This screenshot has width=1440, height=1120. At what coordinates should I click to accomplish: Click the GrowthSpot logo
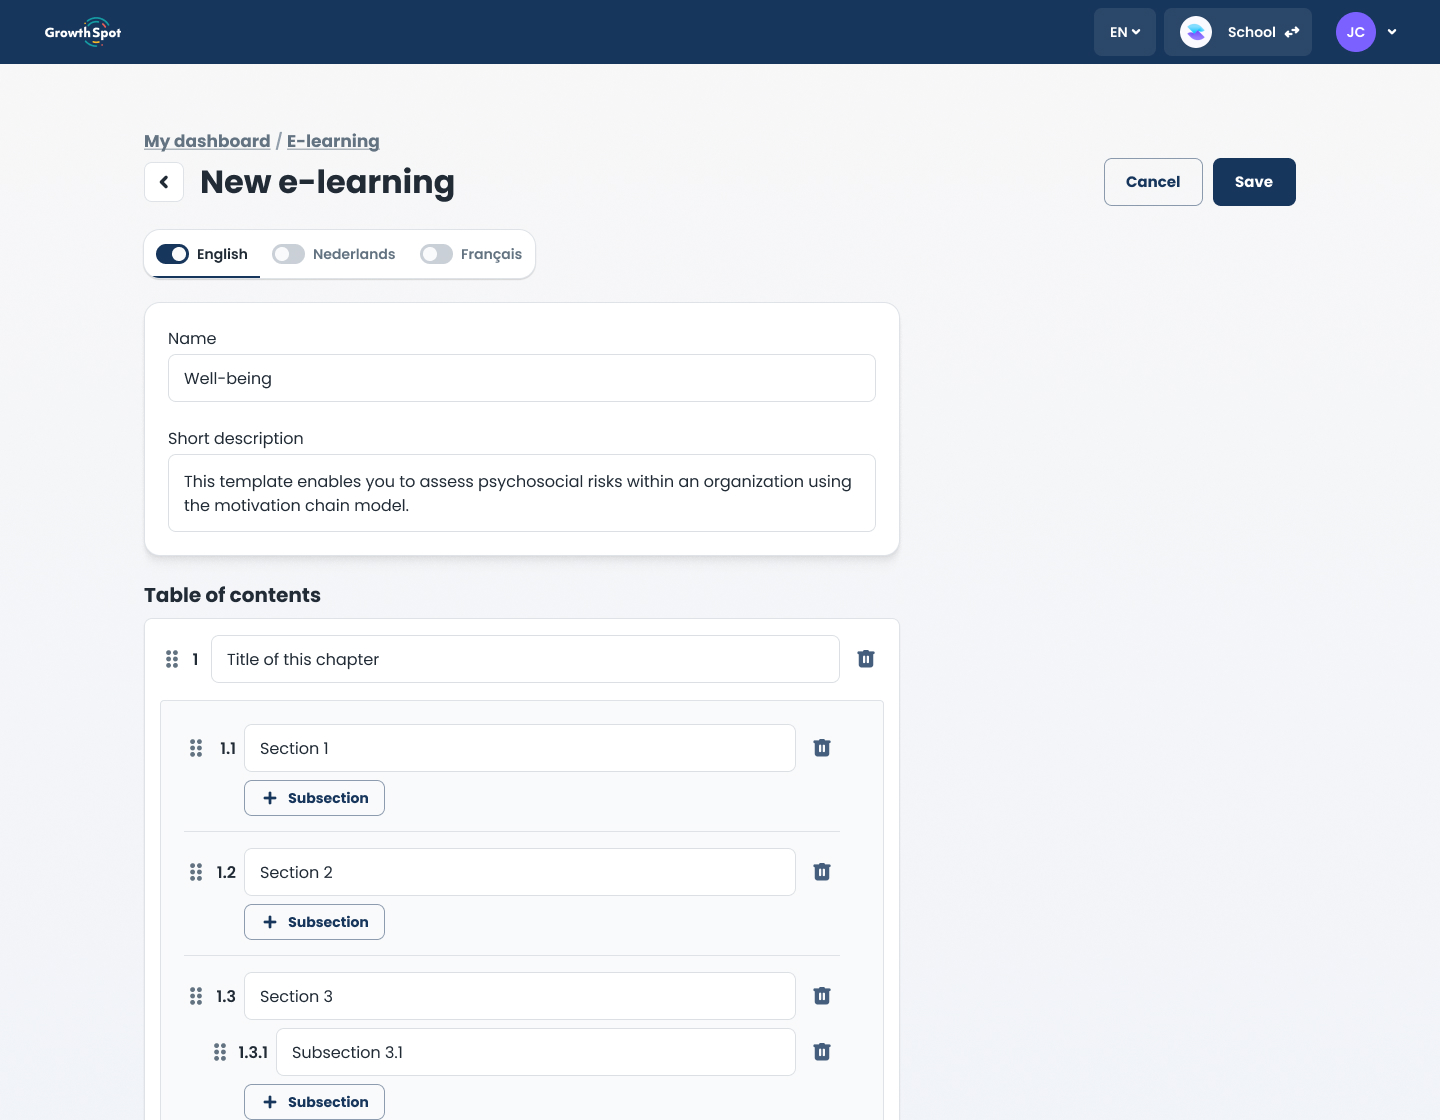click(83, 32)
